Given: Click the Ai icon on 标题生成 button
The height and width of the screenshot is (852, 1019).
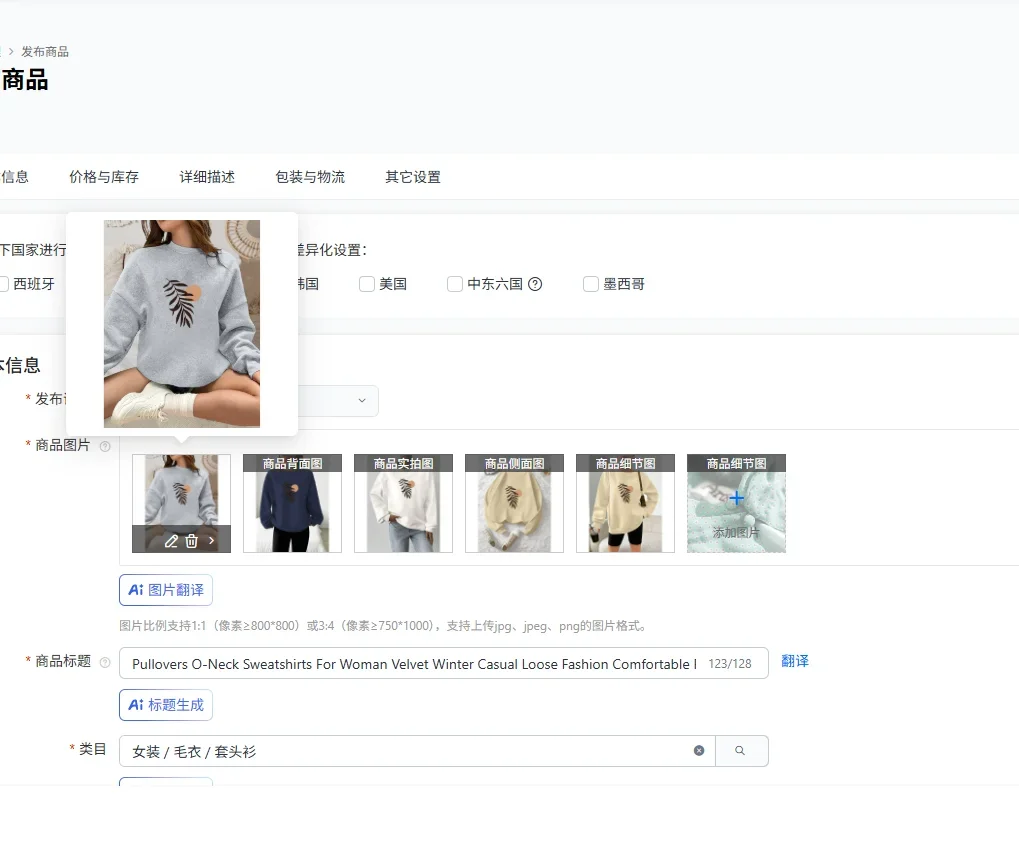Looking at the screenshot, I should pos(135,704).
